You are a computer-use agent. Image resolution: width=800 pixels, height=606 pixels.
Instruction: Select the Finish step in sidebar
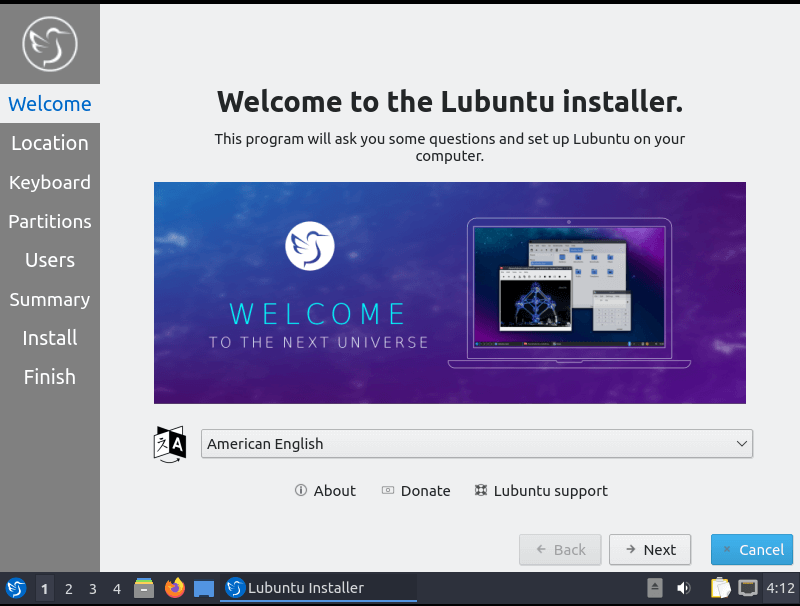pos(50,377)
